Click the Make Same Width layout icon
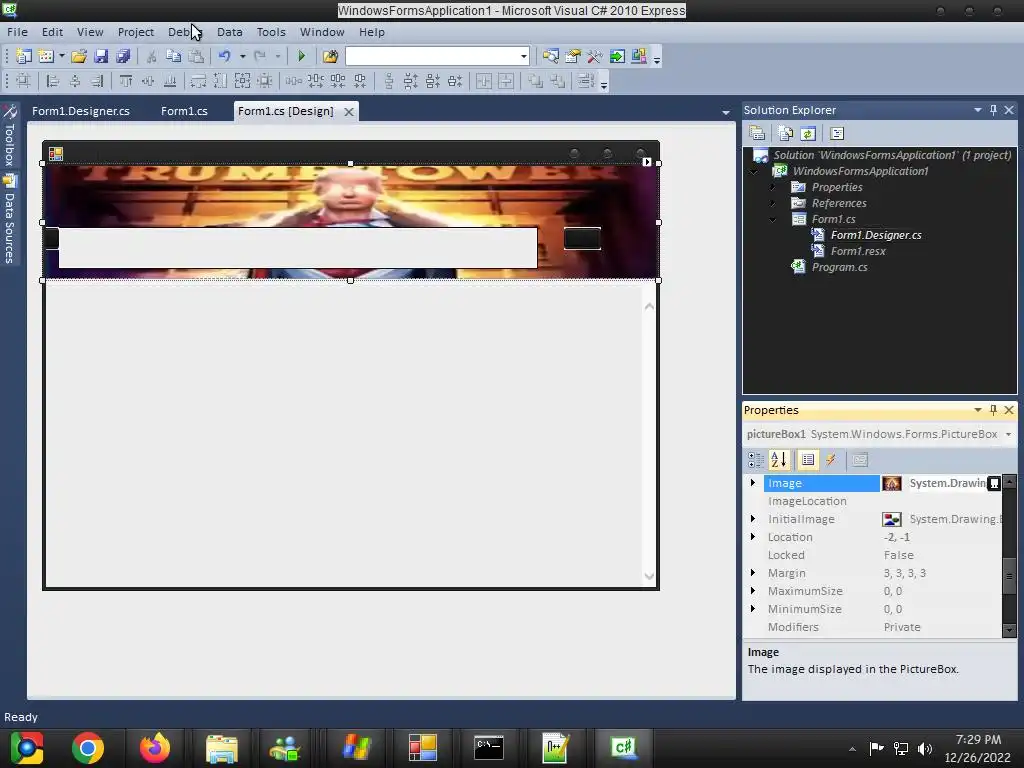Image resolution: width=1024 pixels, height=768 pixels. 198,81
